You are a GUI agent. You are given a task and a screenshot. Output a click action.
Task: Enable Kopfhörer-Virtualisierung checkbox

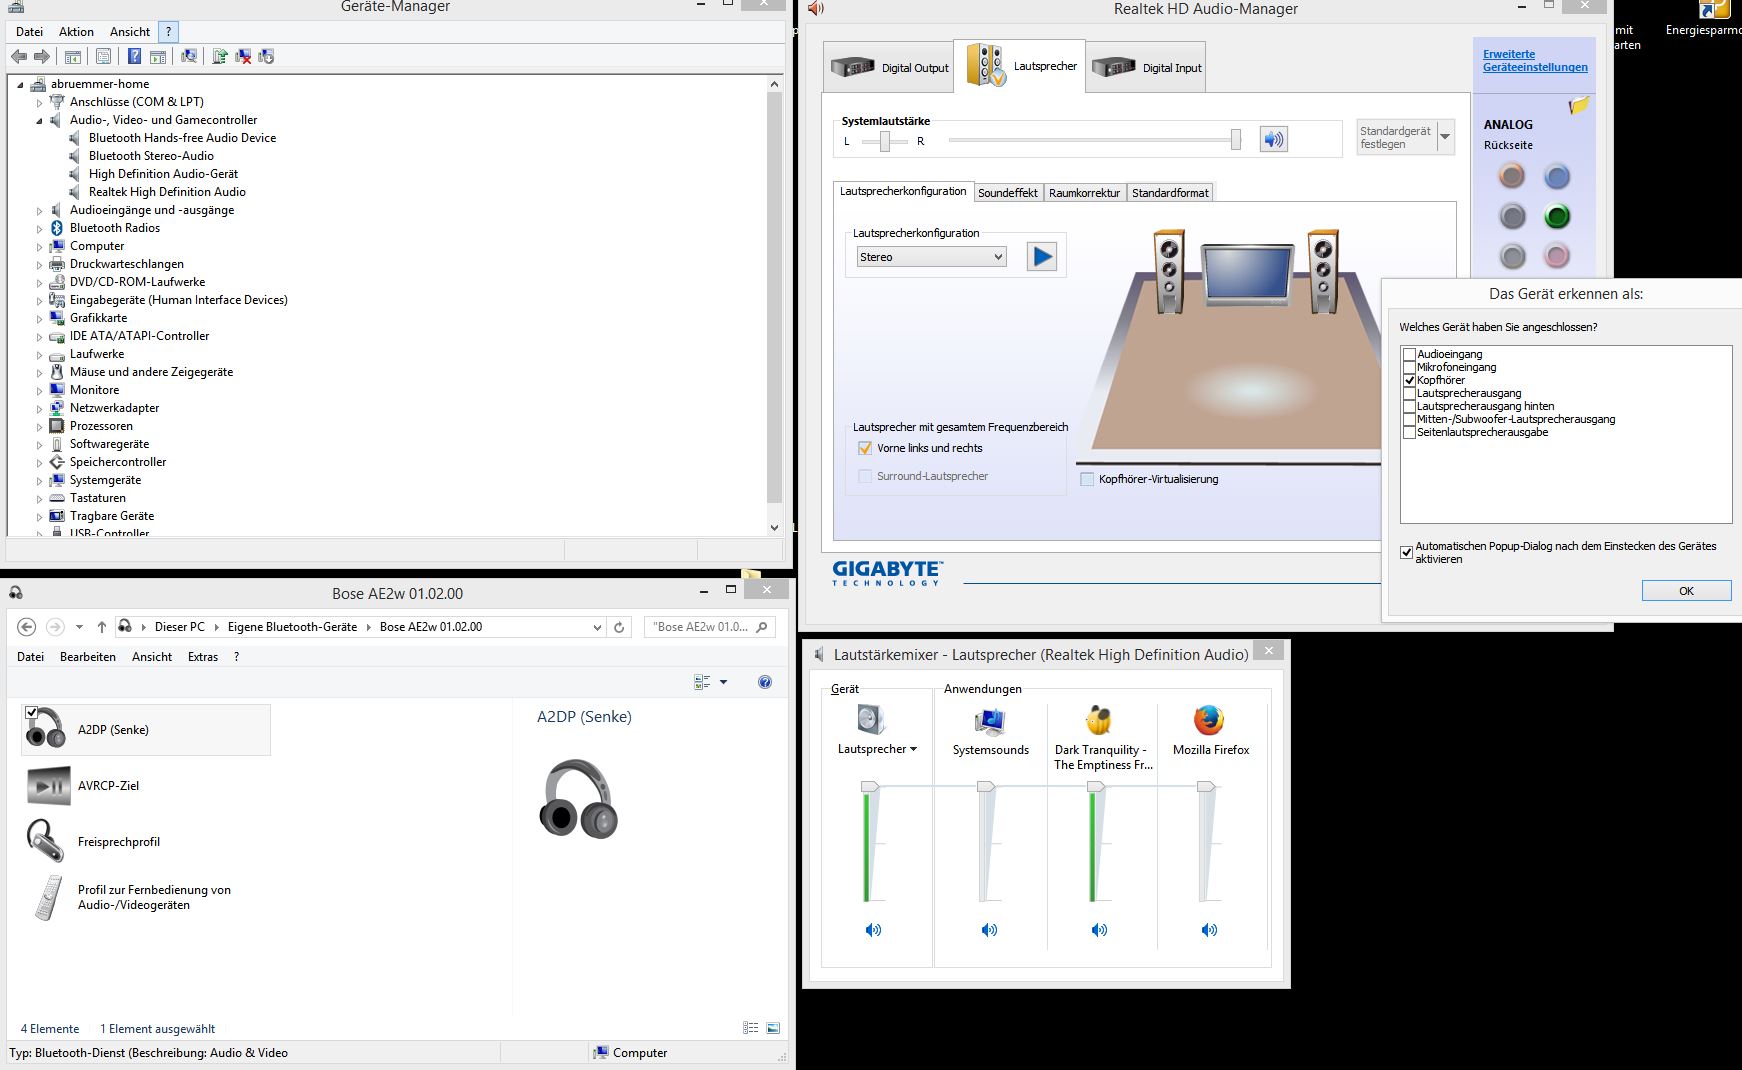[1087, 479]
